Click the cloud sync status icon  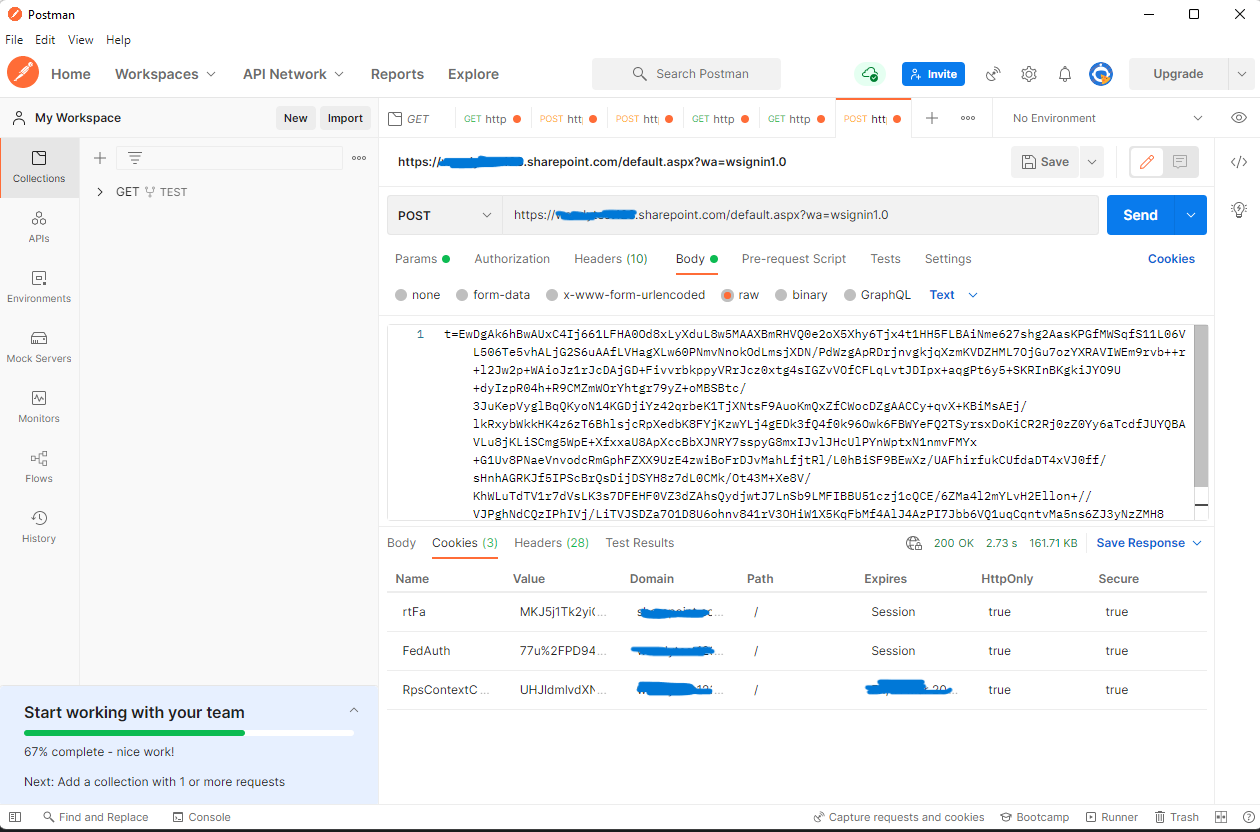click(870, 74)
